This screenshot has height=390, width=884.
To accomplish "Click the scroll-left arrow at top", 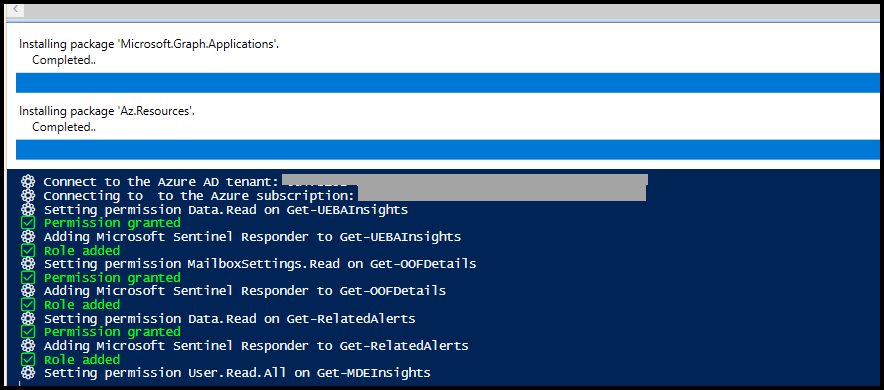I will [15, 10].
